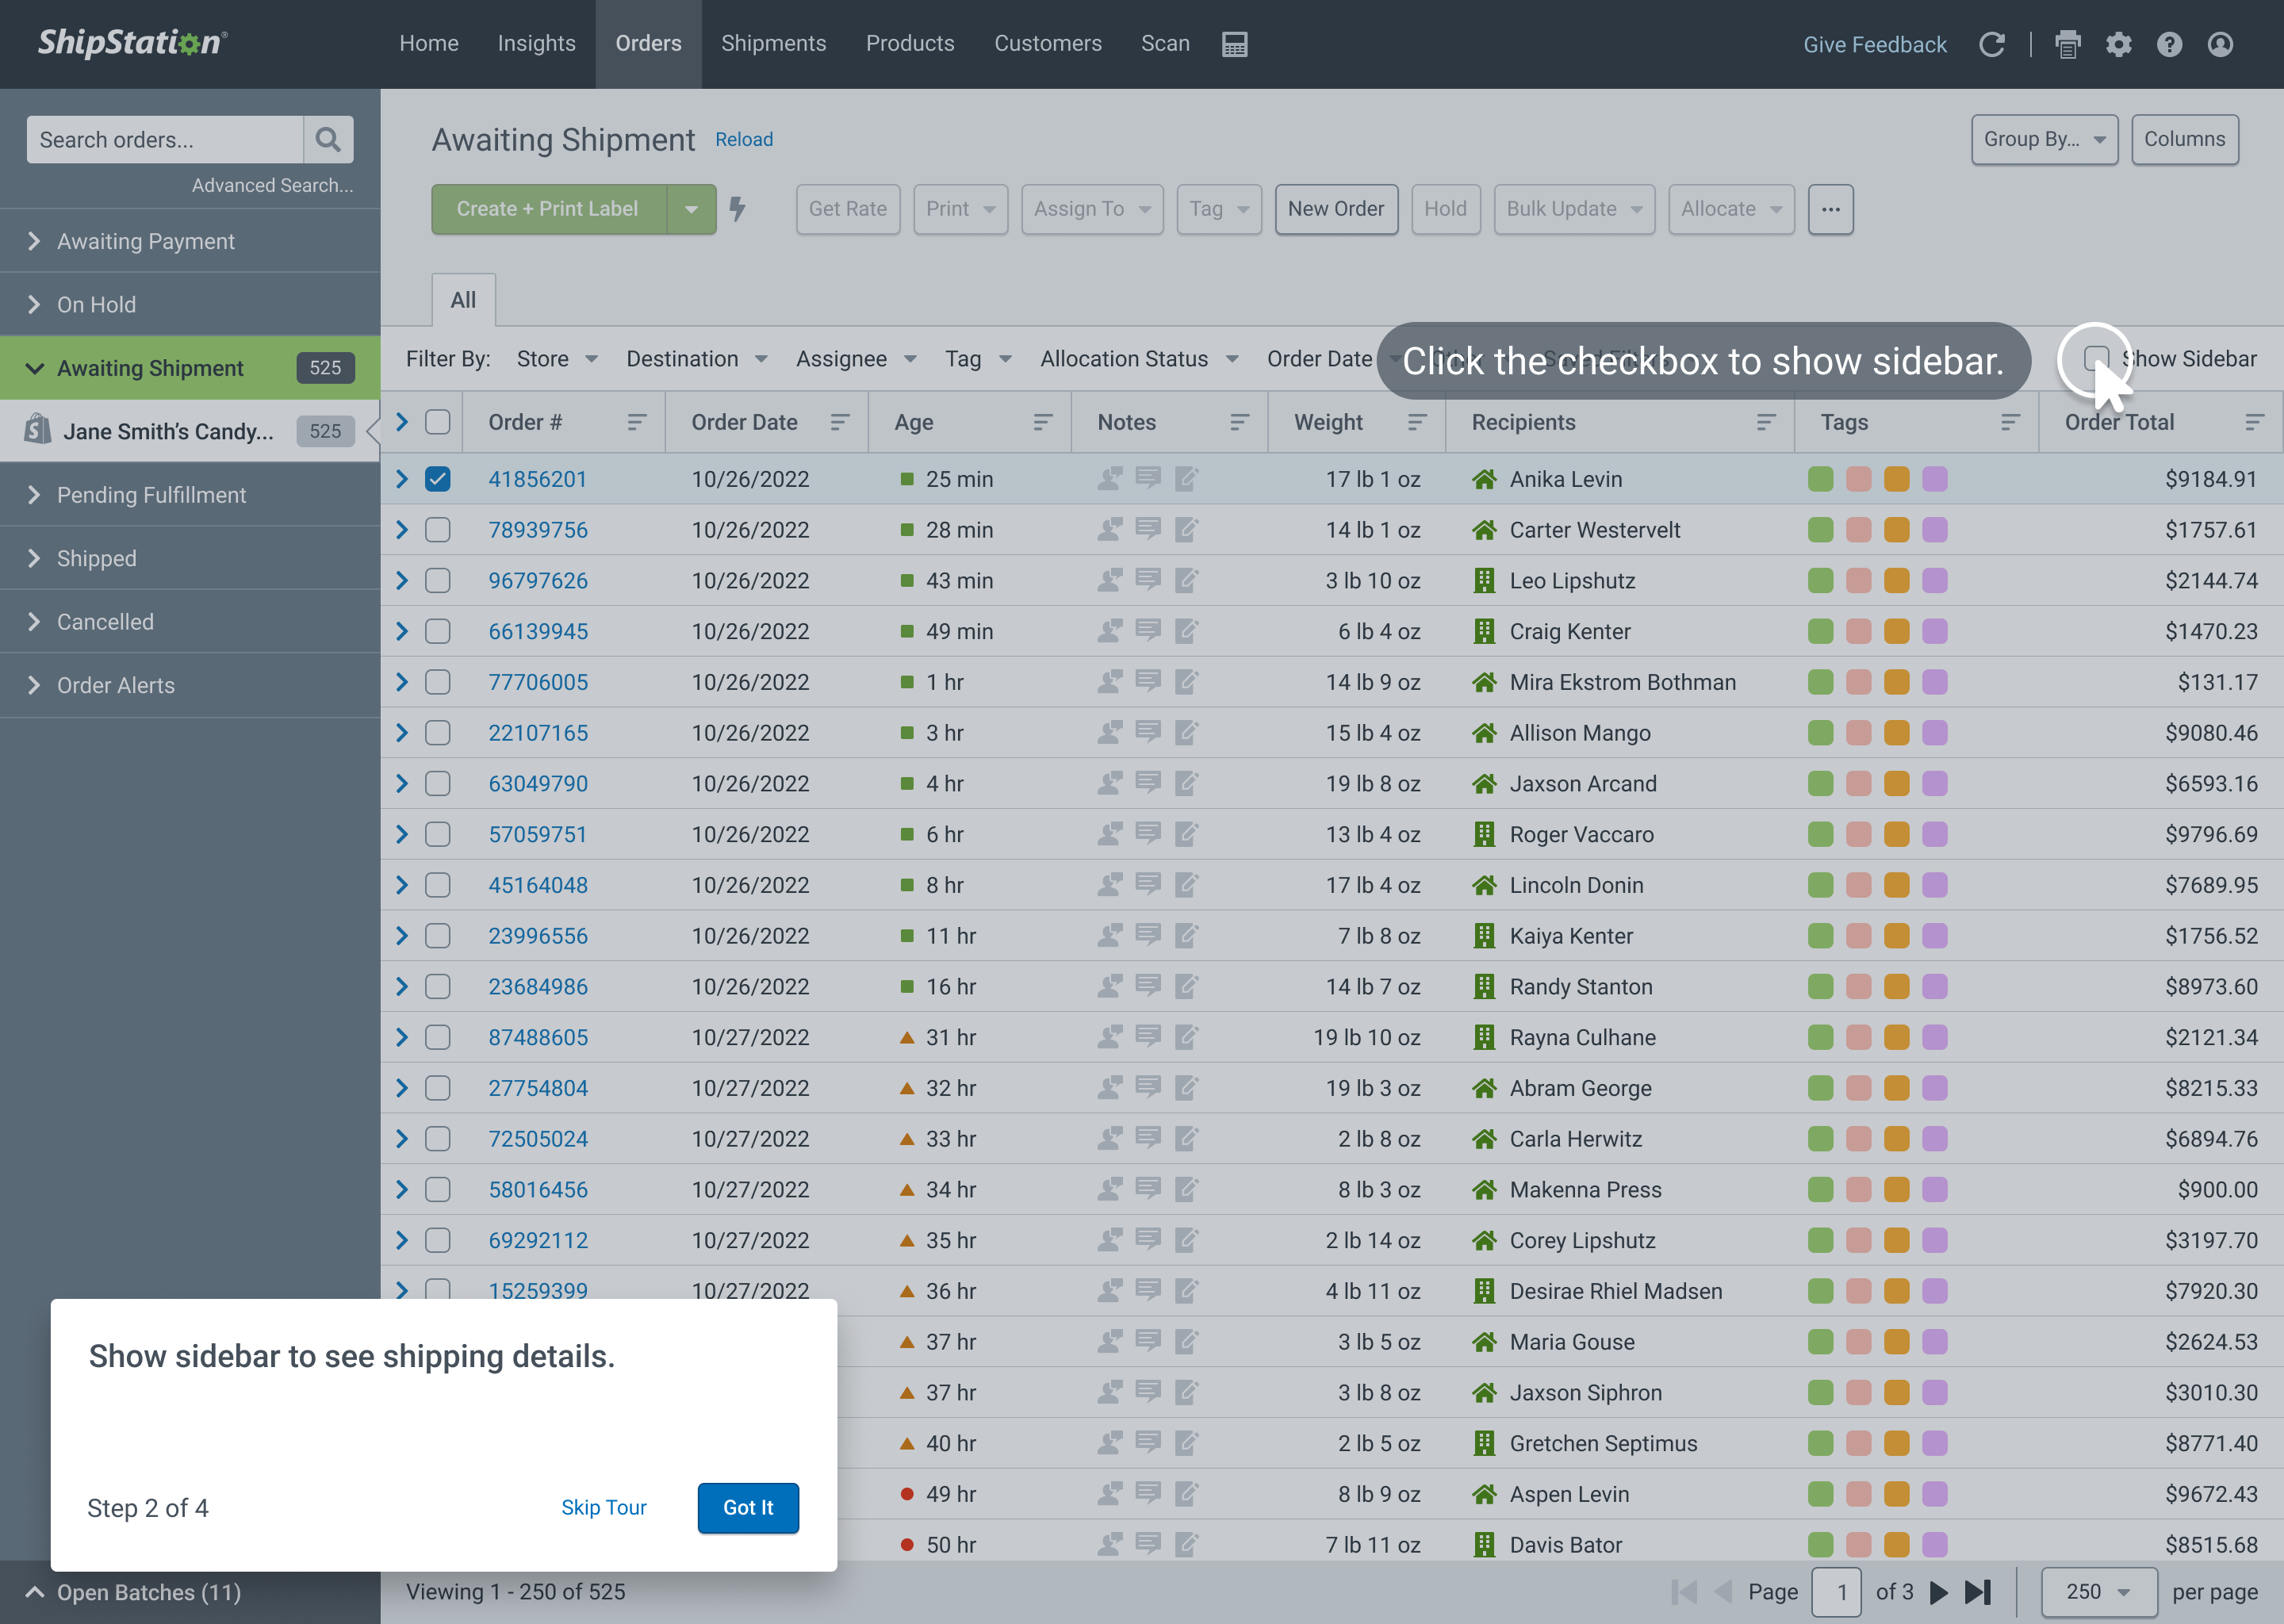This screenshot has width=2284, height=1624.
Task: Click the calculator icon in top navigation
Action: (1234, 44)
